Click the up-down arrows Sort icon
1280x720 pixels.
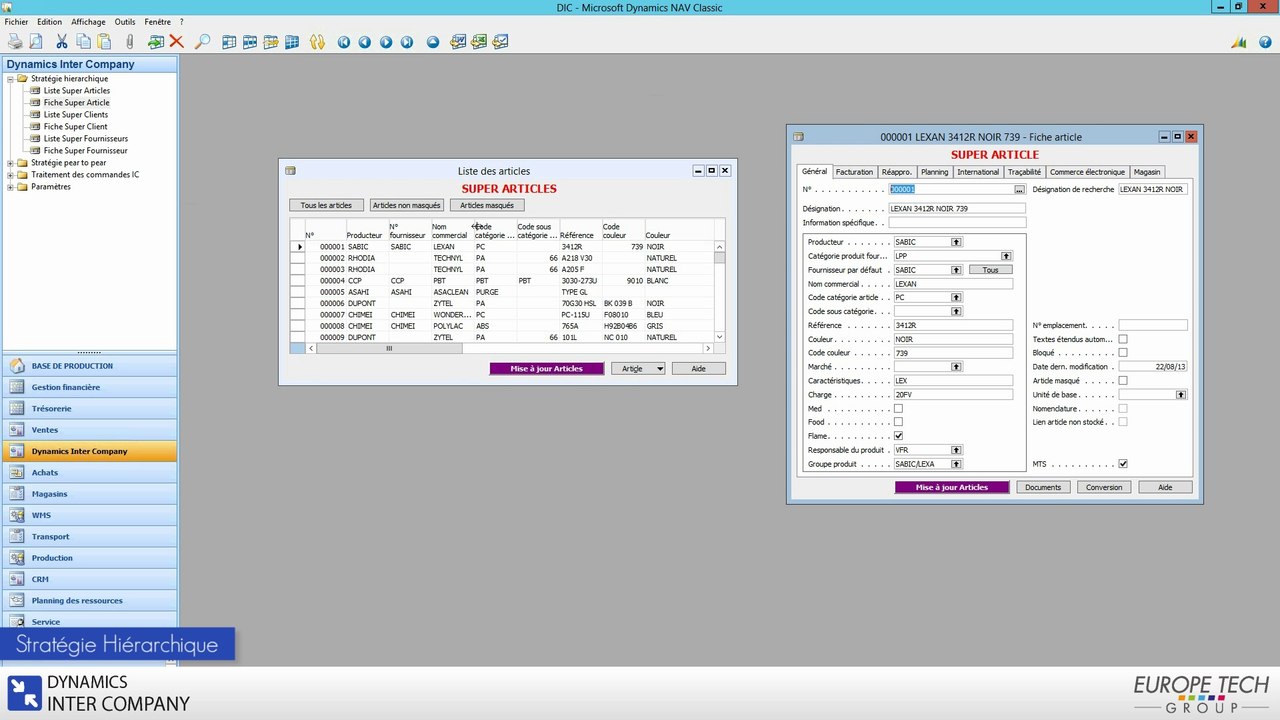pyautogui.click(x=317, y=42)
